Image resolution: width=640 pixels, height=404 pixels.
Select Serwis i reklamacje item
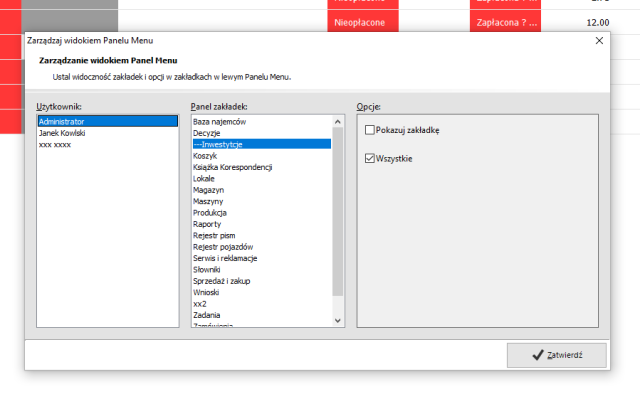click(x=262, y=258)
